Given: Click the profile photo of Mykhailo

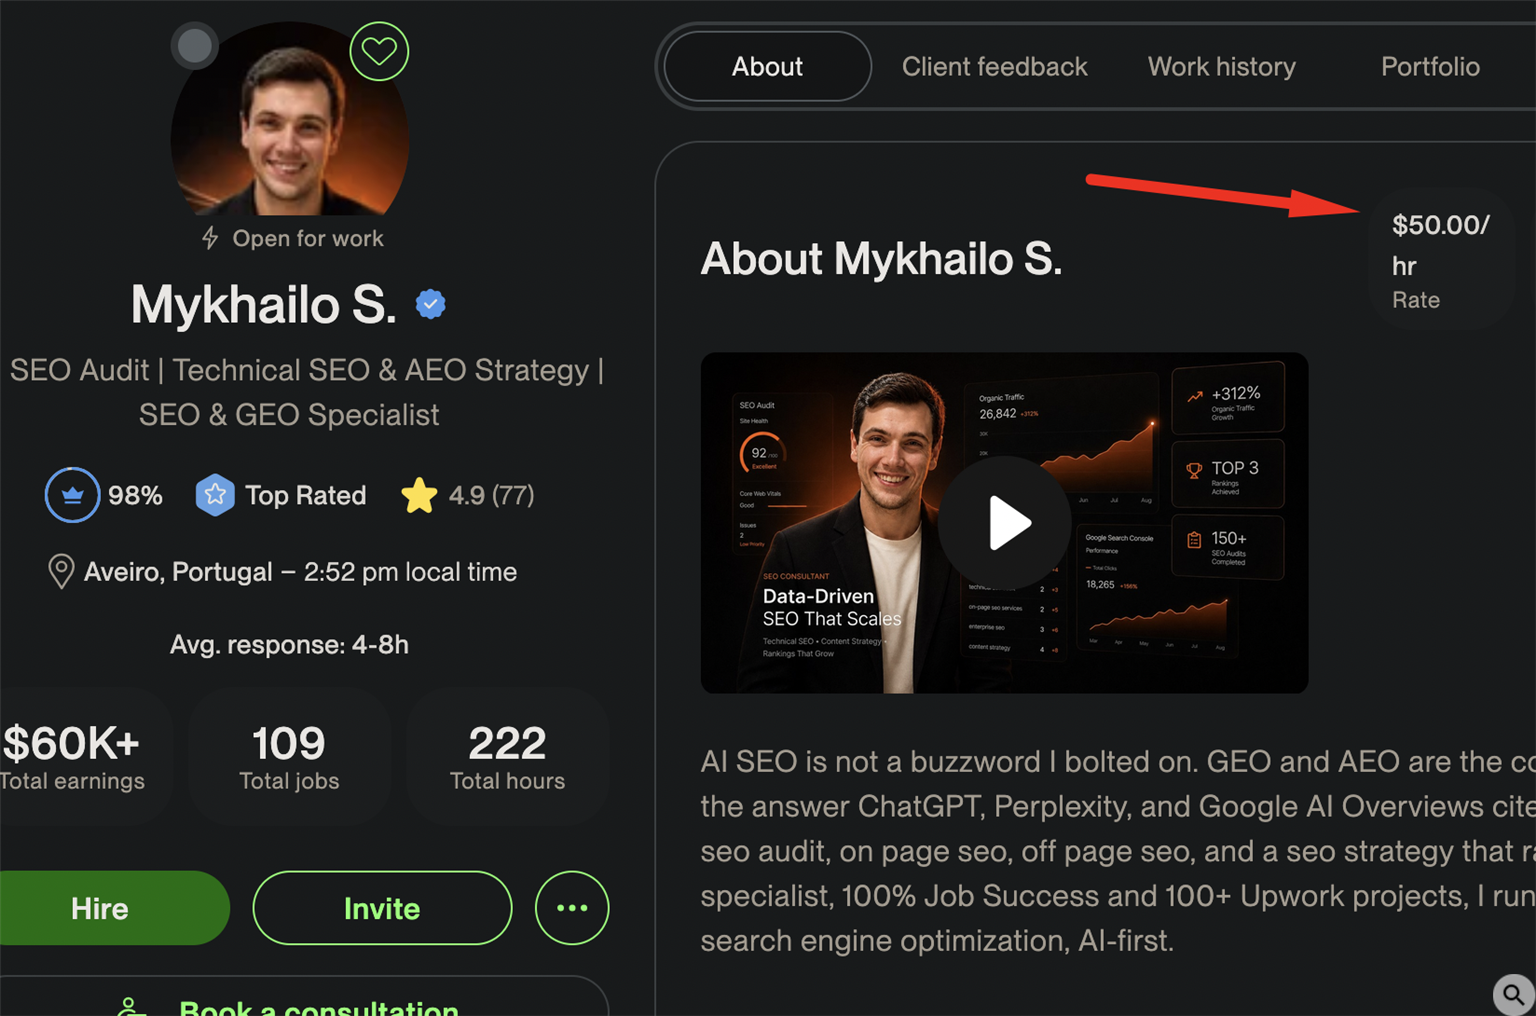Looking at the screenshot, I should [290, 120].
